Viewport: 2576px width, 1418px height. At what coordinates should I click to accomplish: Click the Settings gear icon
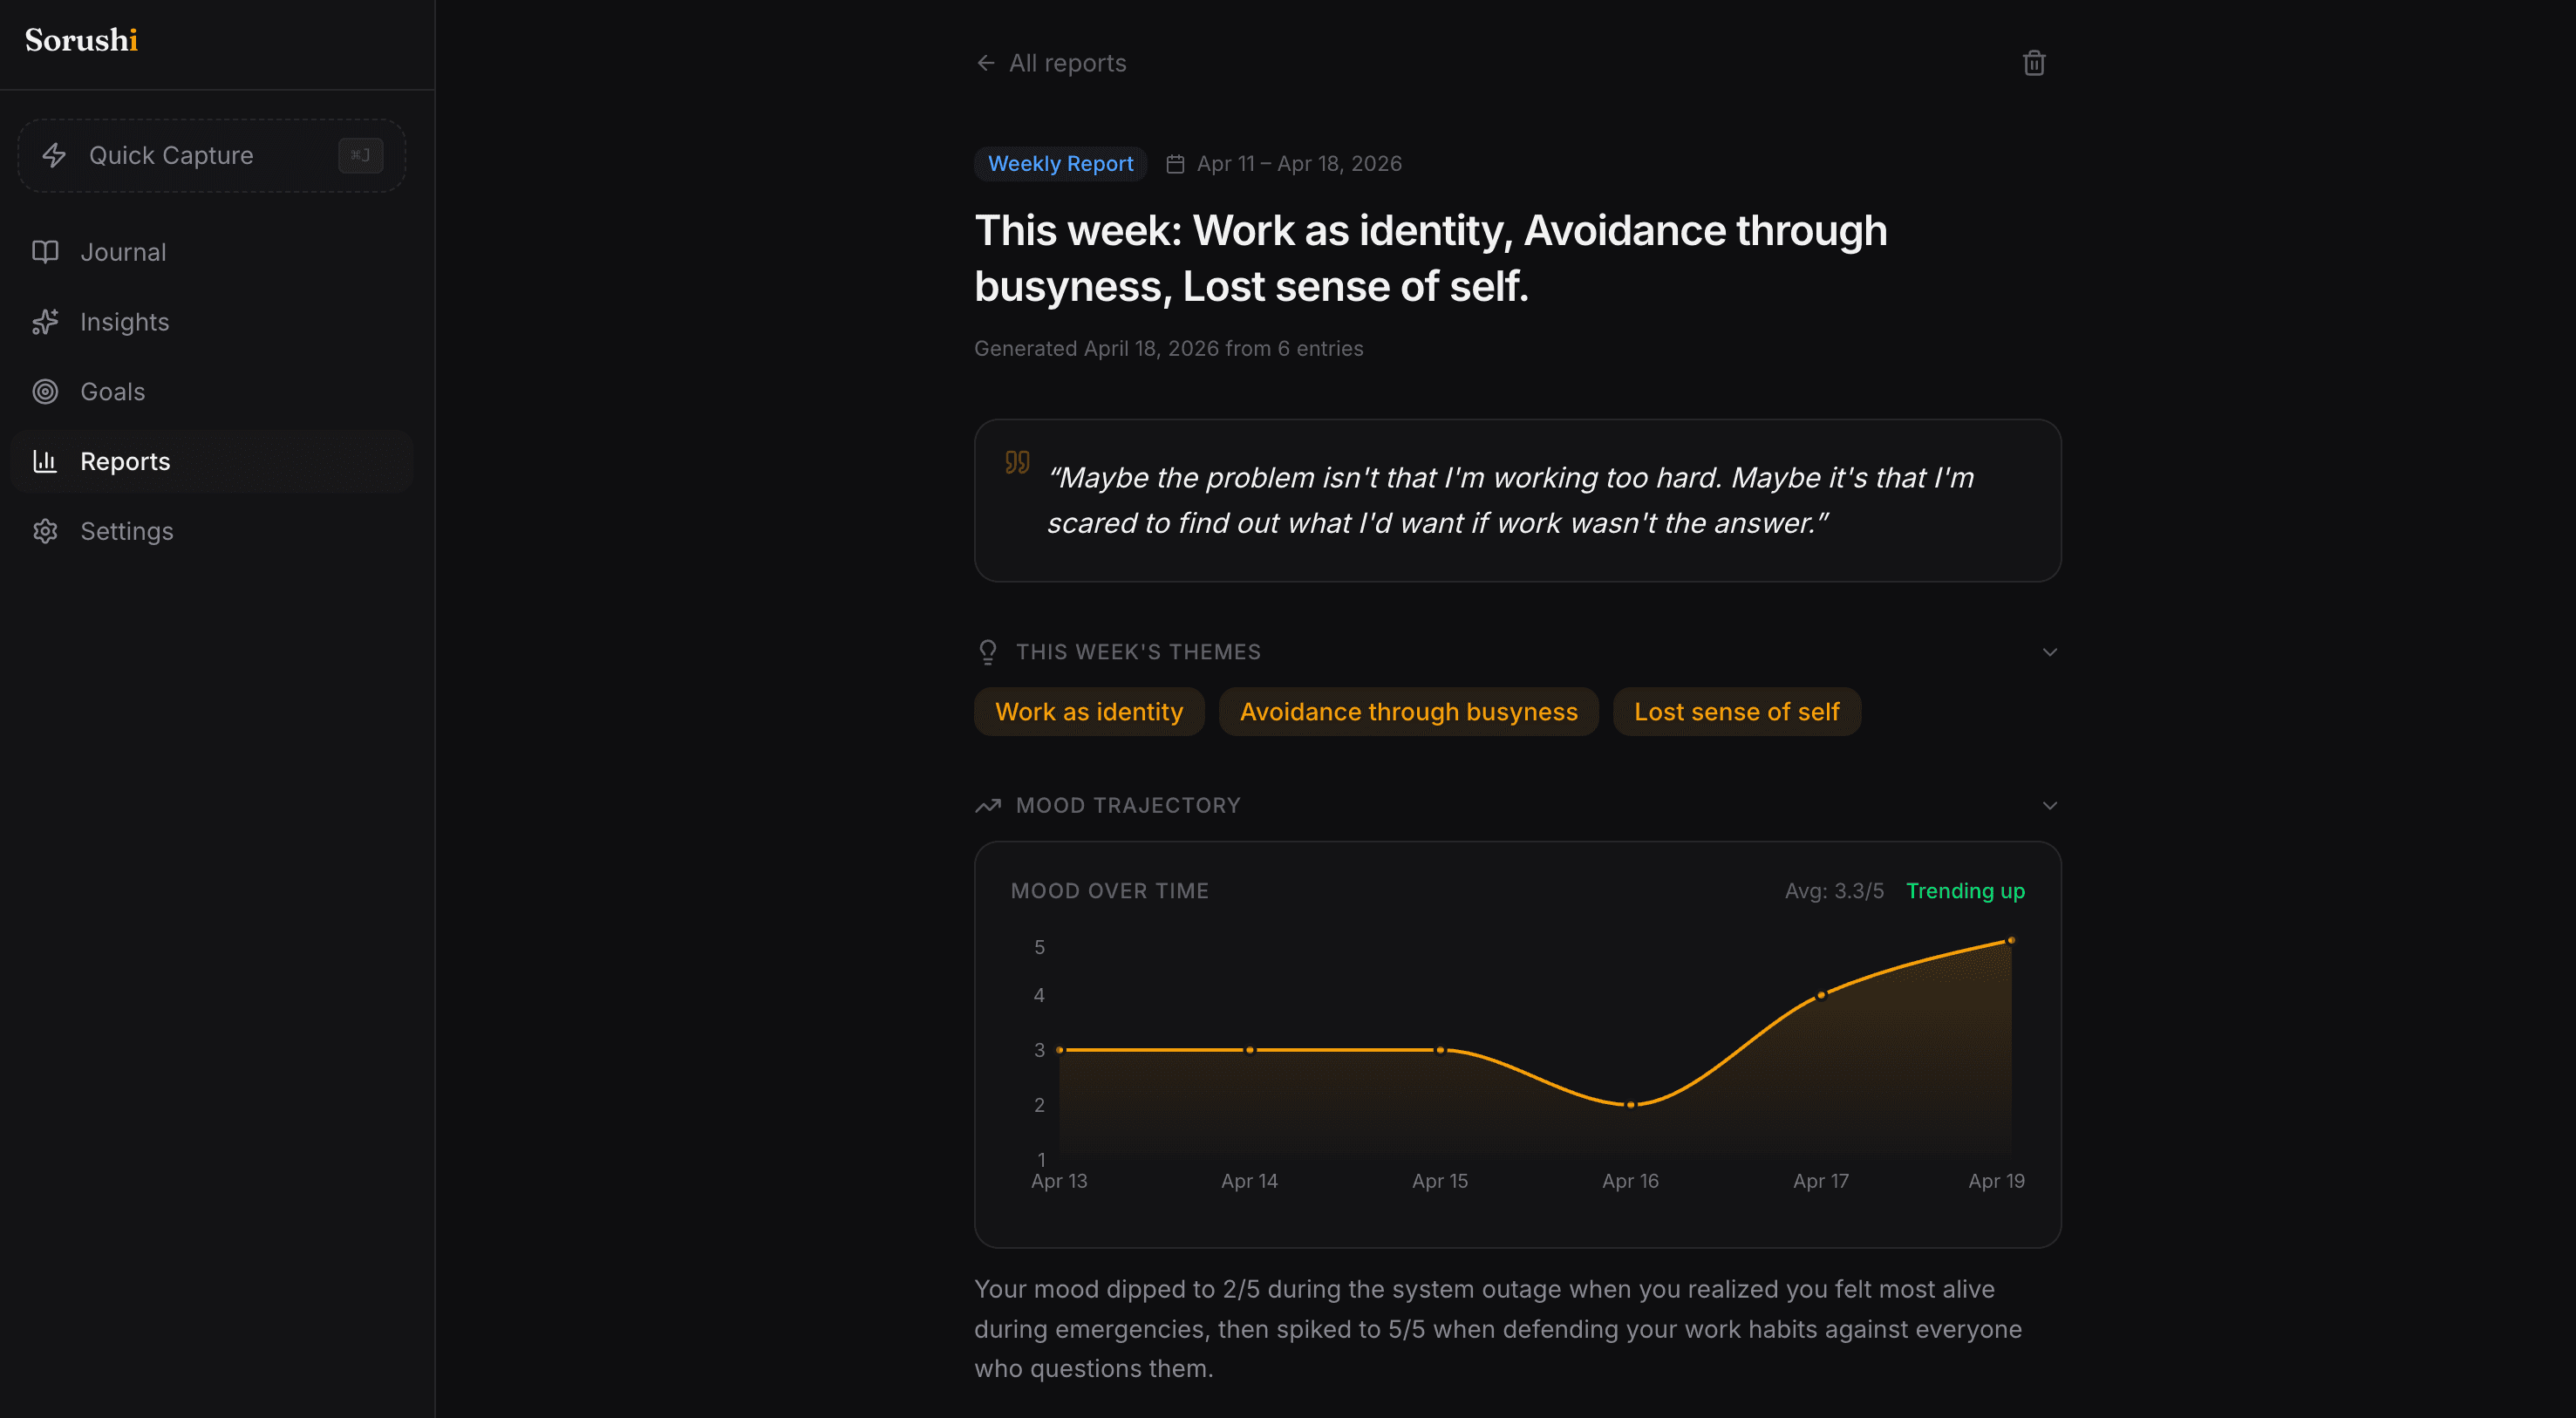coord(45,531)
